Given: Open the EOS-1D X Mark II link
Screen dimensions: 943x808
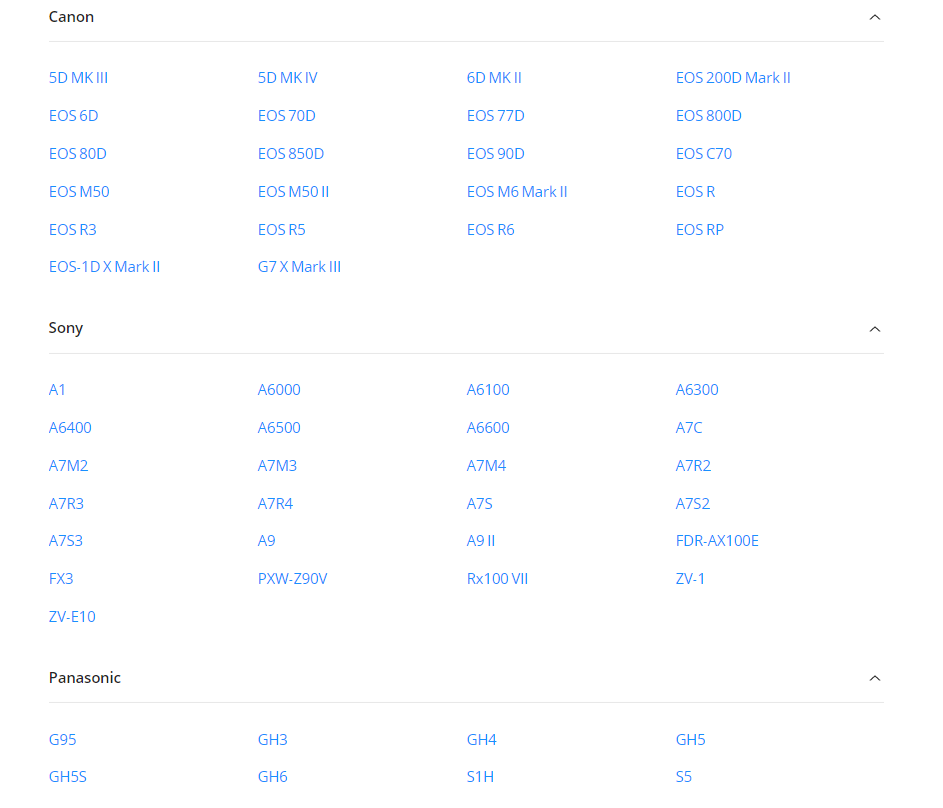Looking at the screenshot, I should (104, 267).
